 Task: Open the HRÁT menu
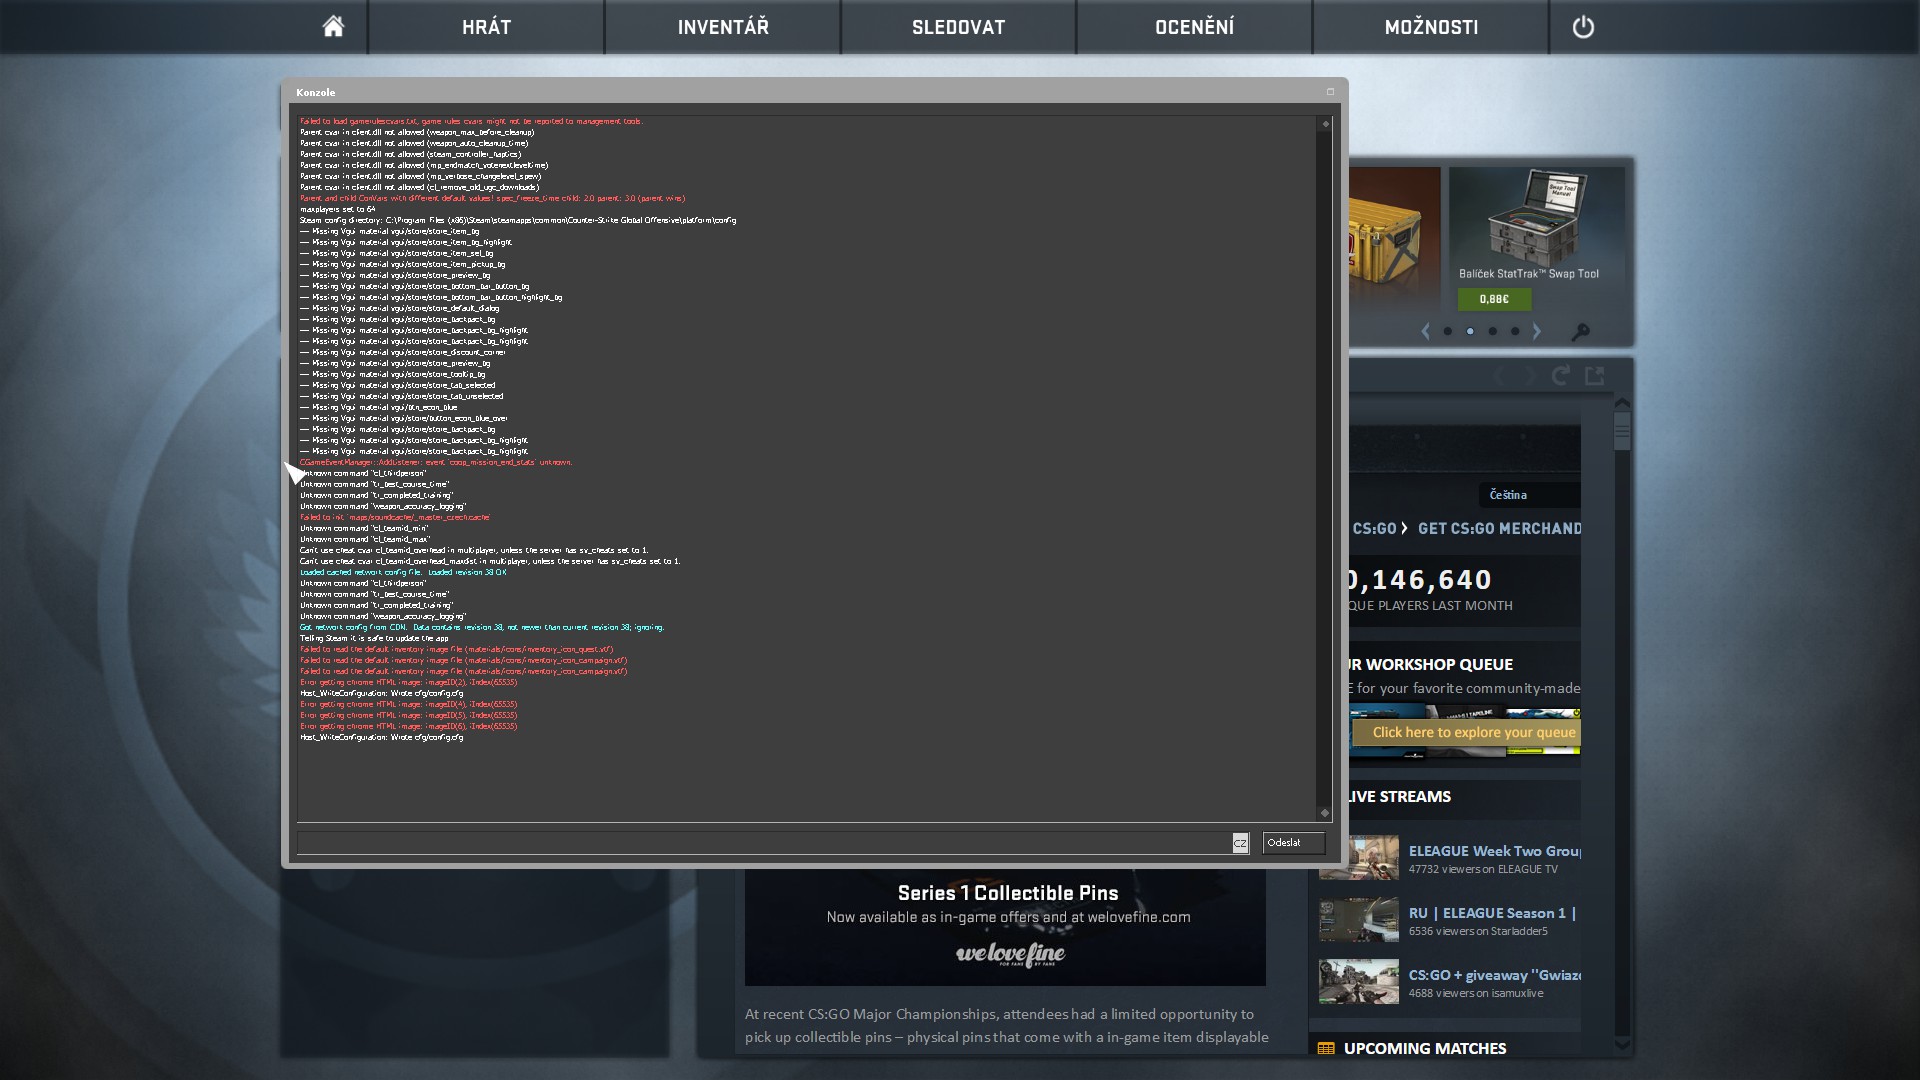486,27
